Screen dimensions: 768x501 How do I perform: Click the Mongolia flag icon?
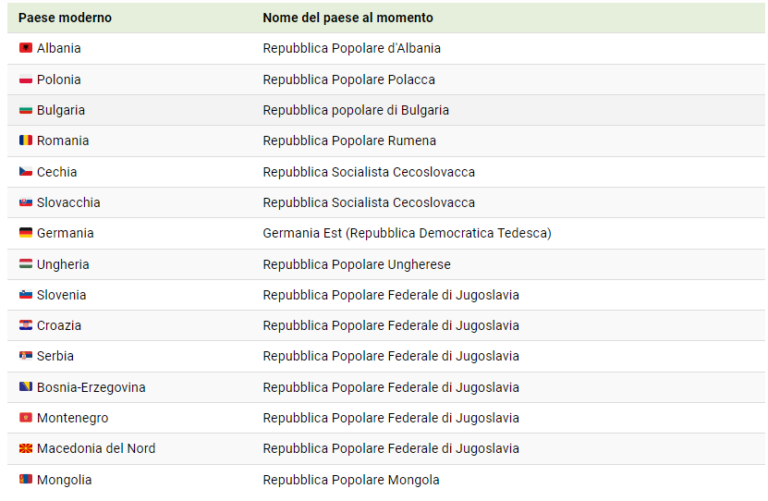pyautogui.click(x=25, y=479)
